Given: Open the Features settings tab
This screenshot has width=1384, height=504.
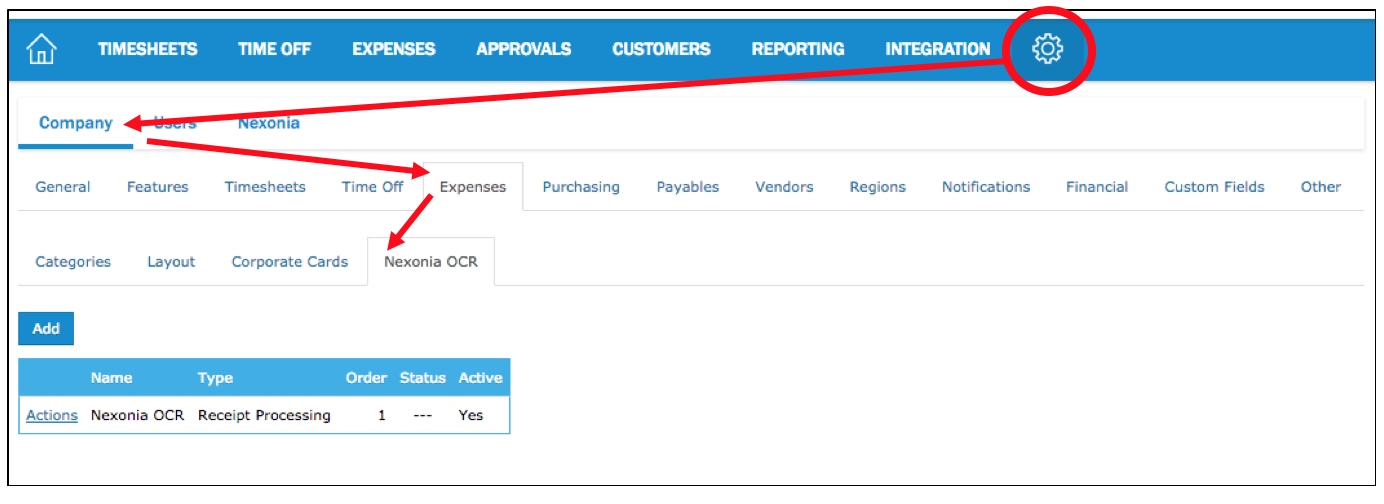Looking at the screenshot, I should [157, 187].
